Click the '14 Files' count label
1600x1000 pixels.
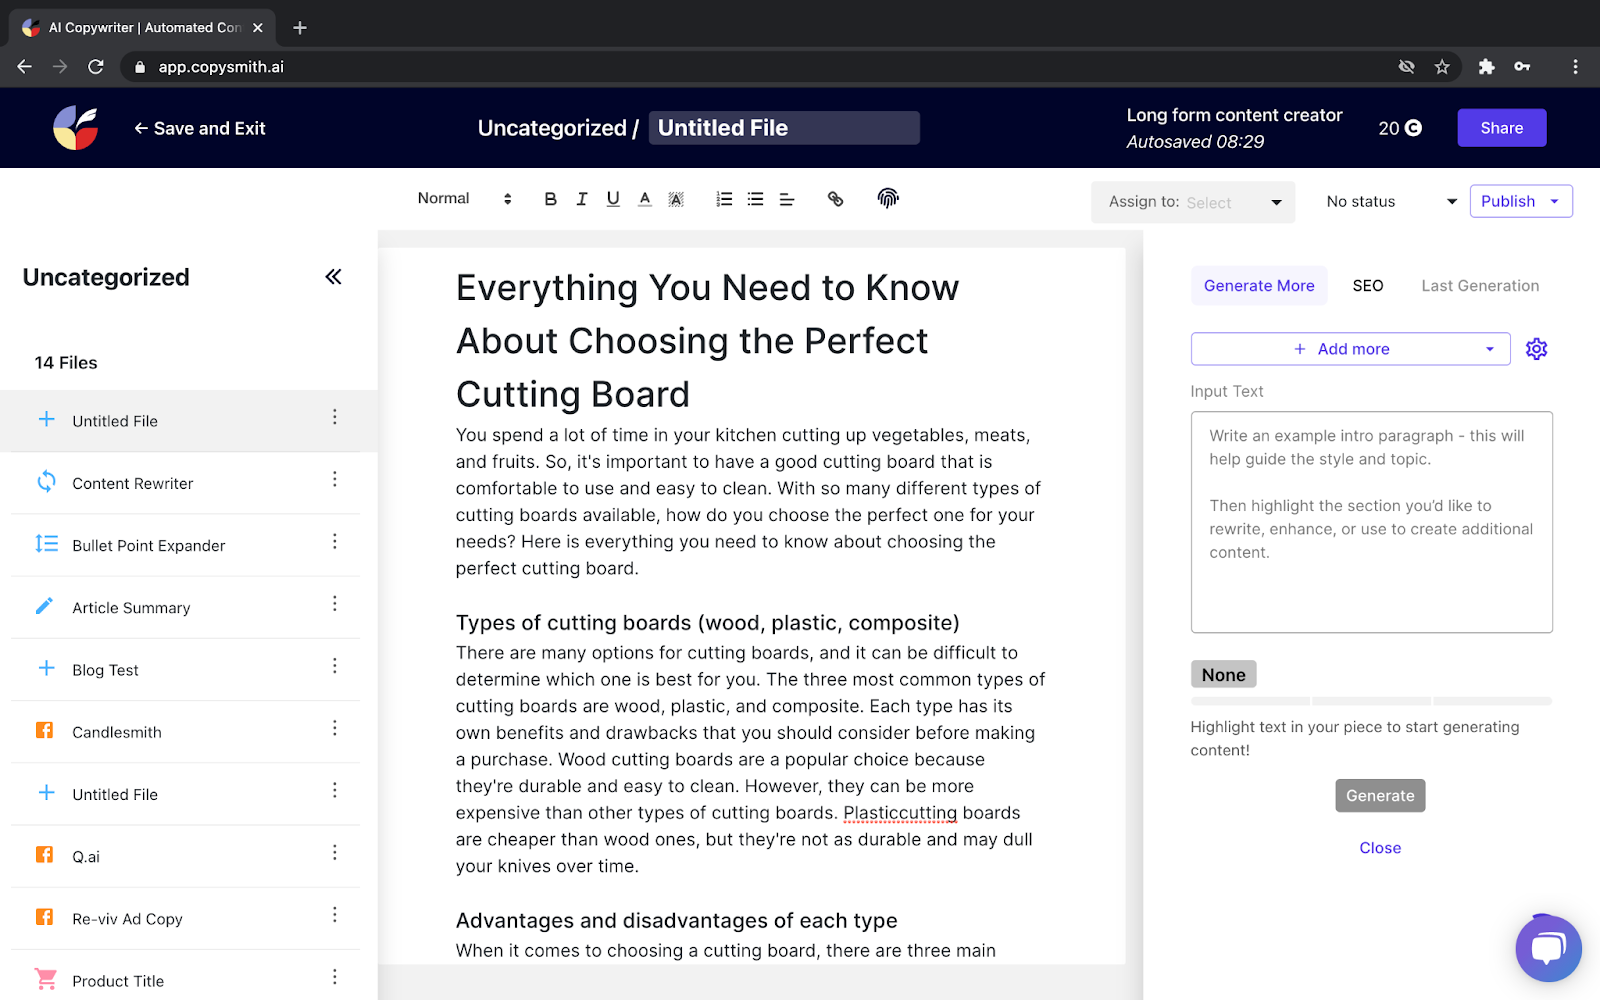66,363
